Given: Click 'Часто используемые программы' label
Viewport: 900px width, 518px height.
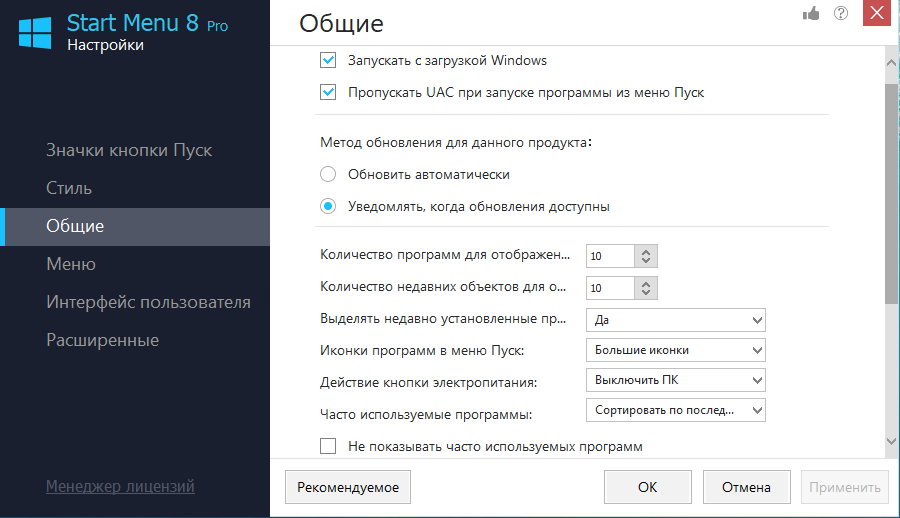Looking at the screenshot, I should [426, 415].
